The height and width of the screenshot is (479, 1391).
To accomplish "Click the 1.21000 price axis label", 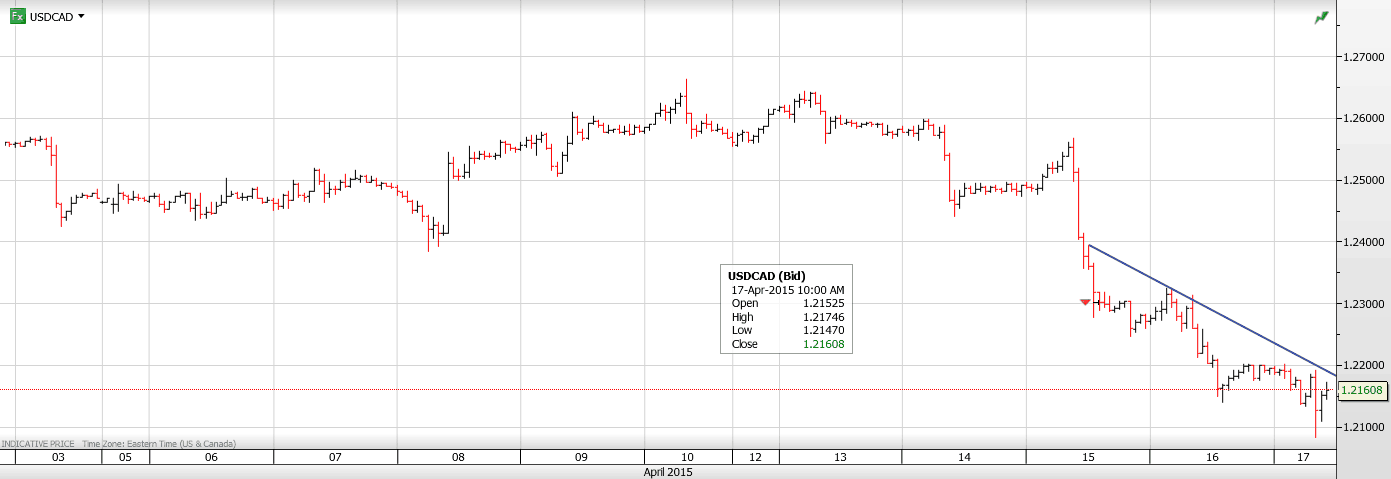I will (x=1364, y=427).
